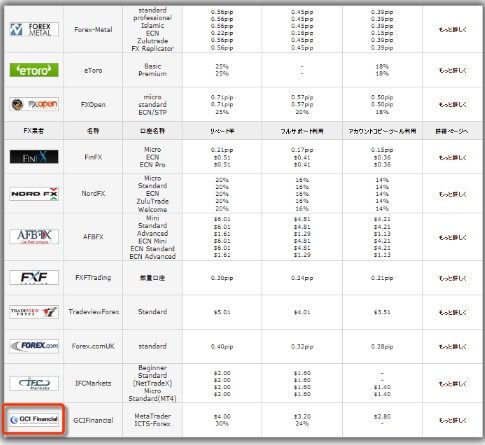Screen dimensions: 485x445
Task: Open details link in eToro row
Action: point(452,70)
